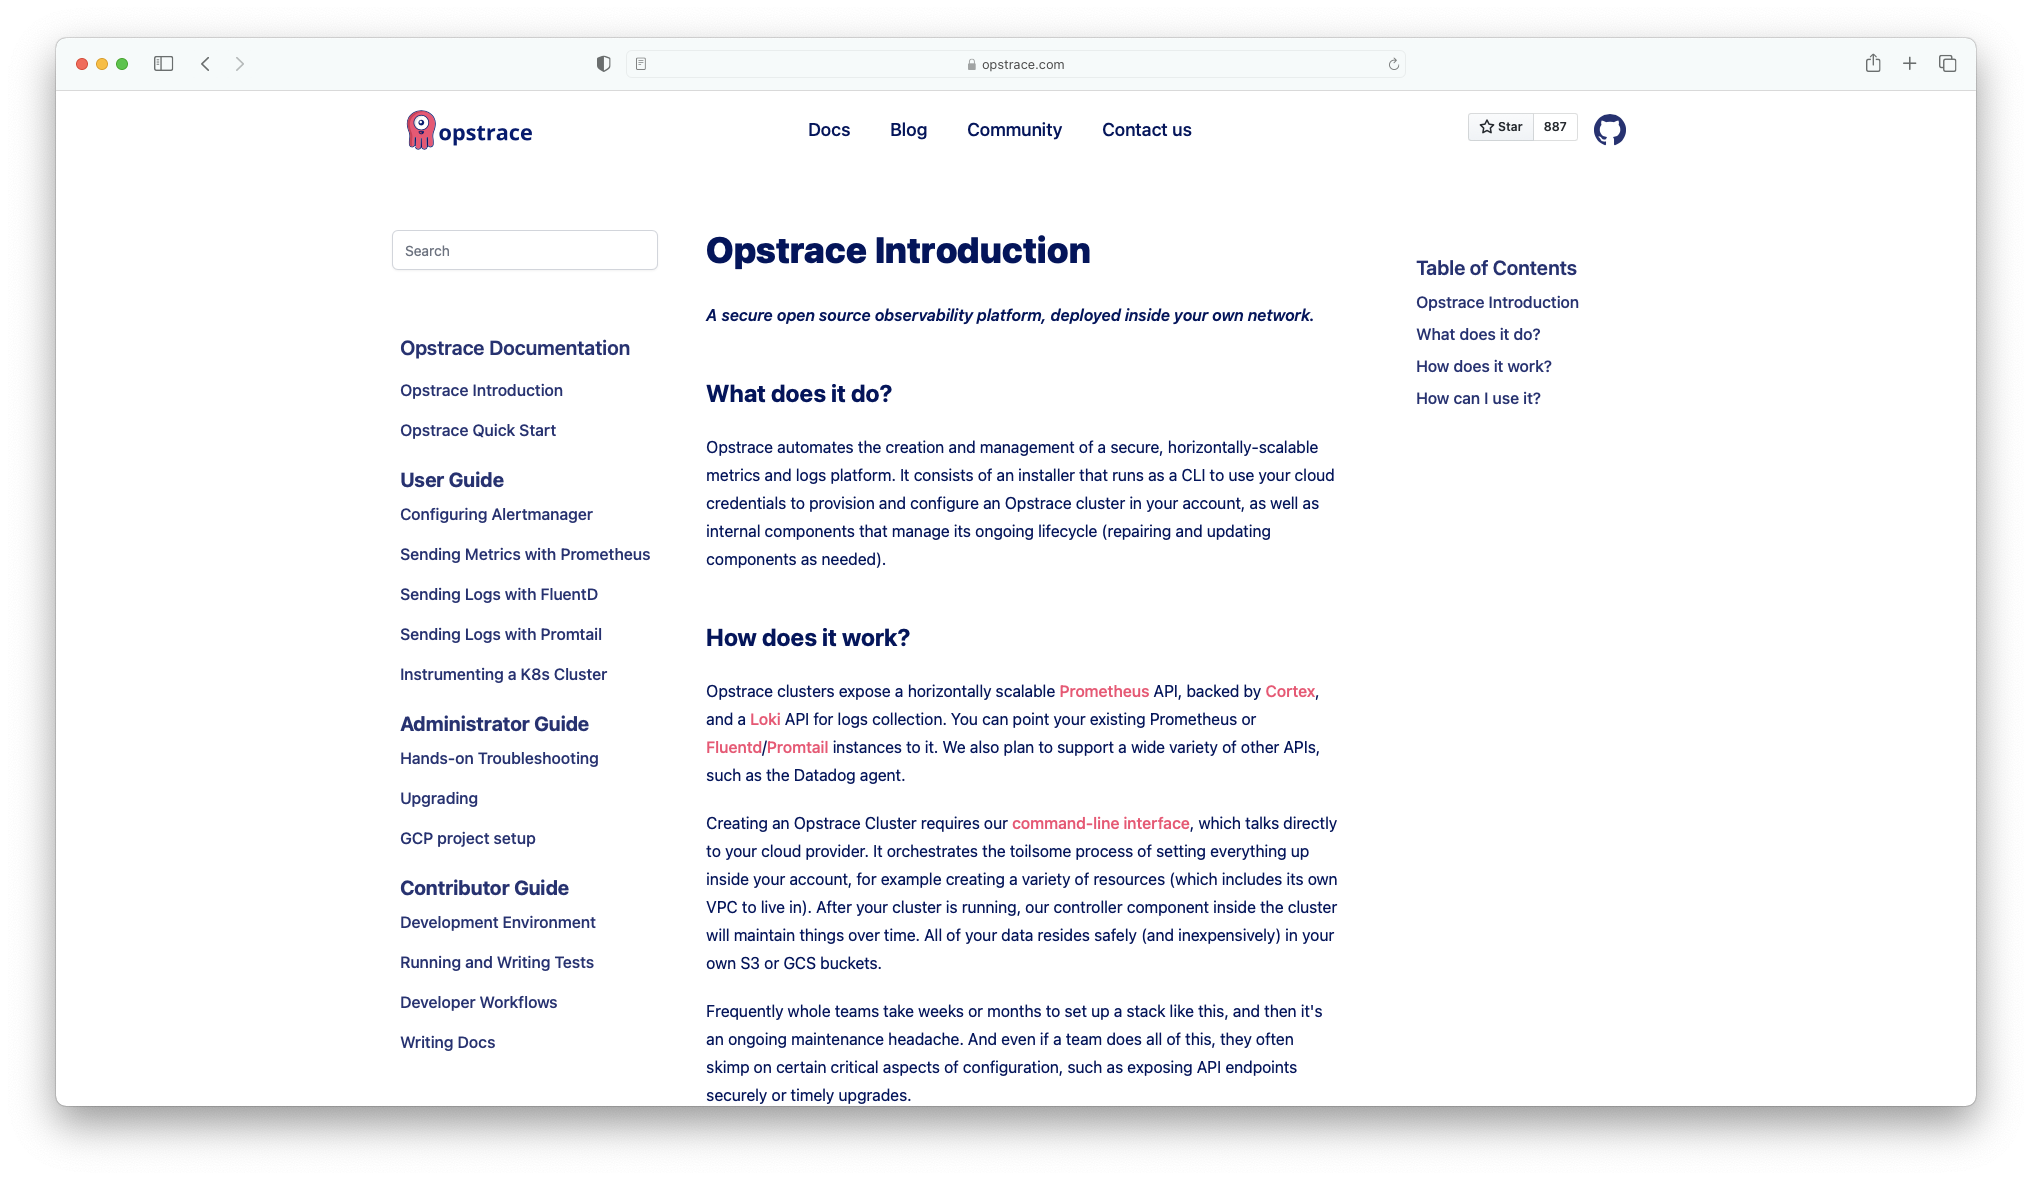Viewport: 2032px width, 1180px height.
Task: Click the 887 star count
Action: click(1554, 127)
